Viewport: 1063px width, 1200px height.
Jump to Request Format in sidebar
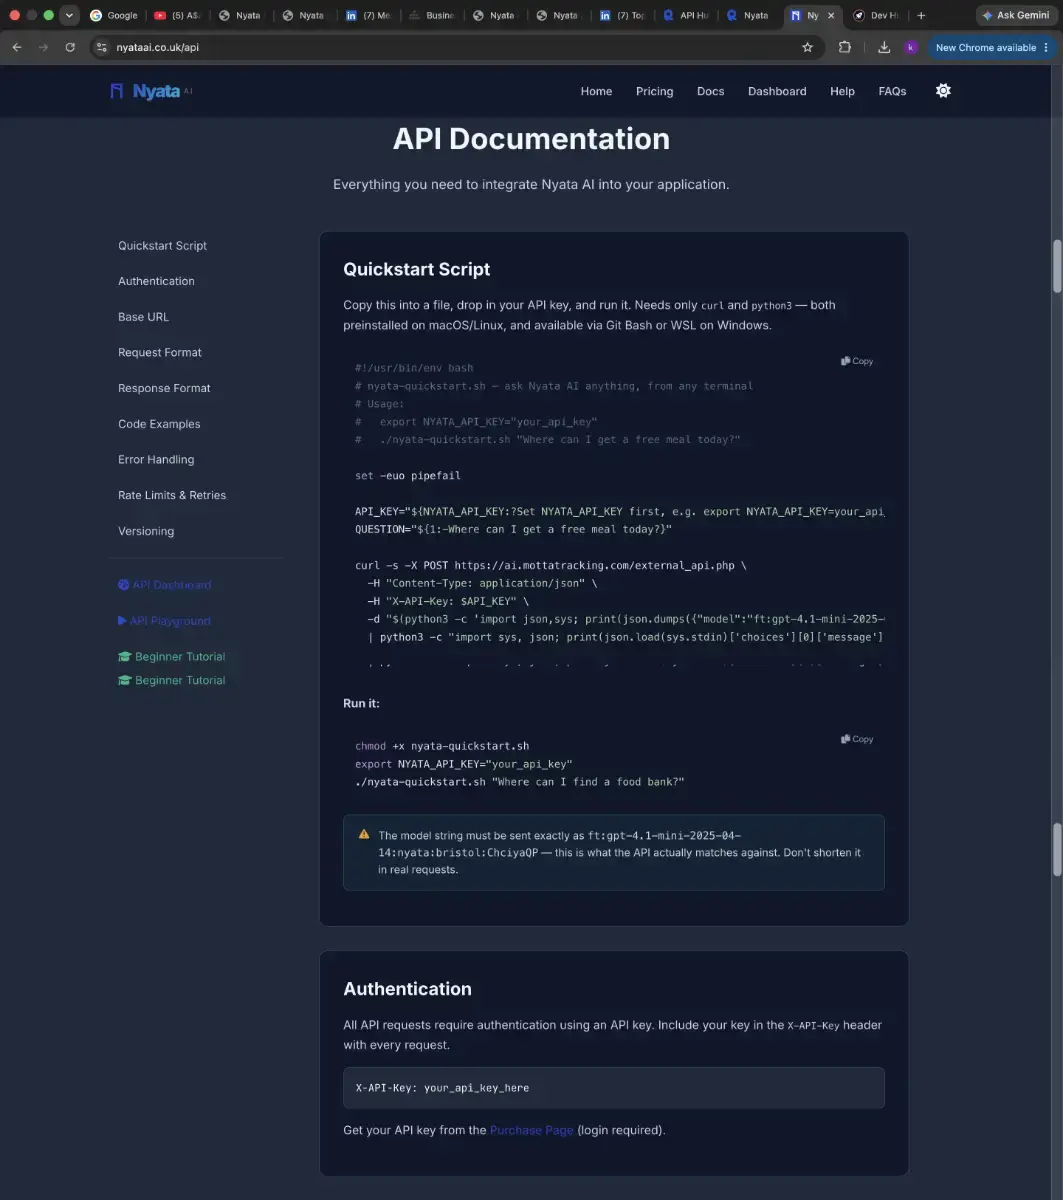coord(160,353)
